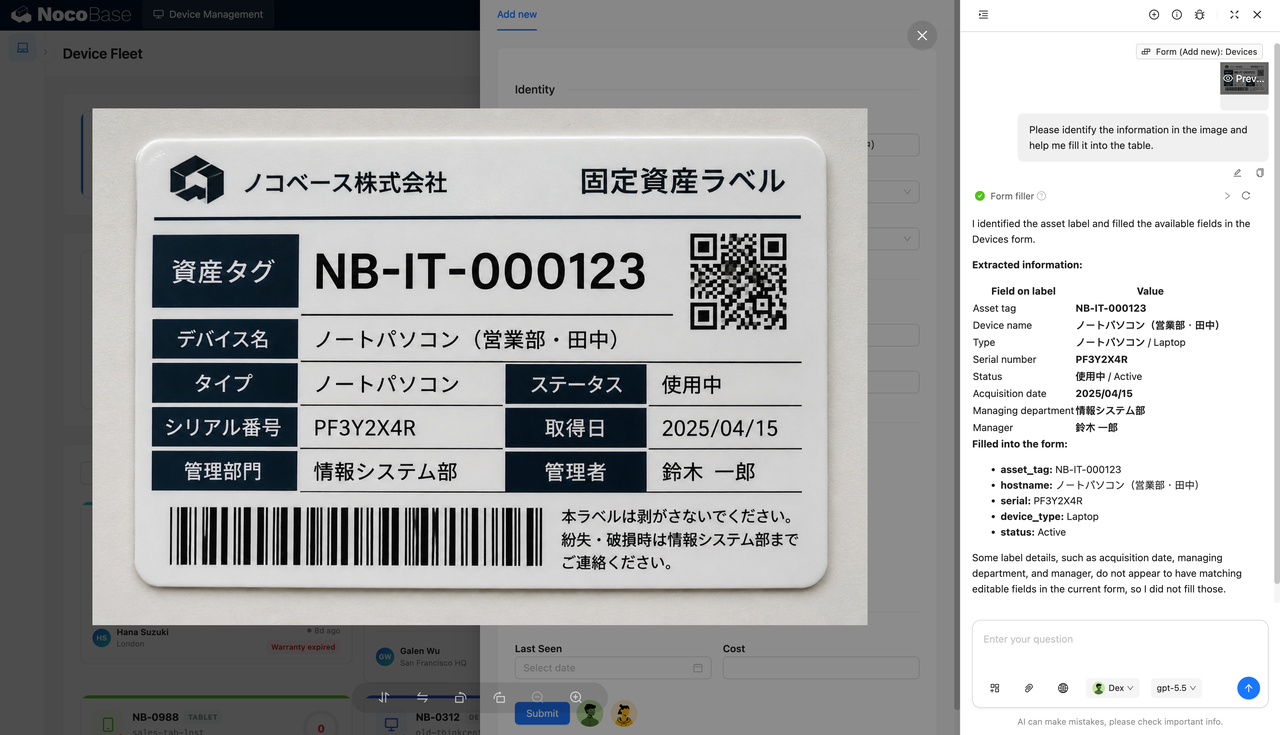
Task: Edit the sent user message with pencil icon
Action: tap(1238, 173)
